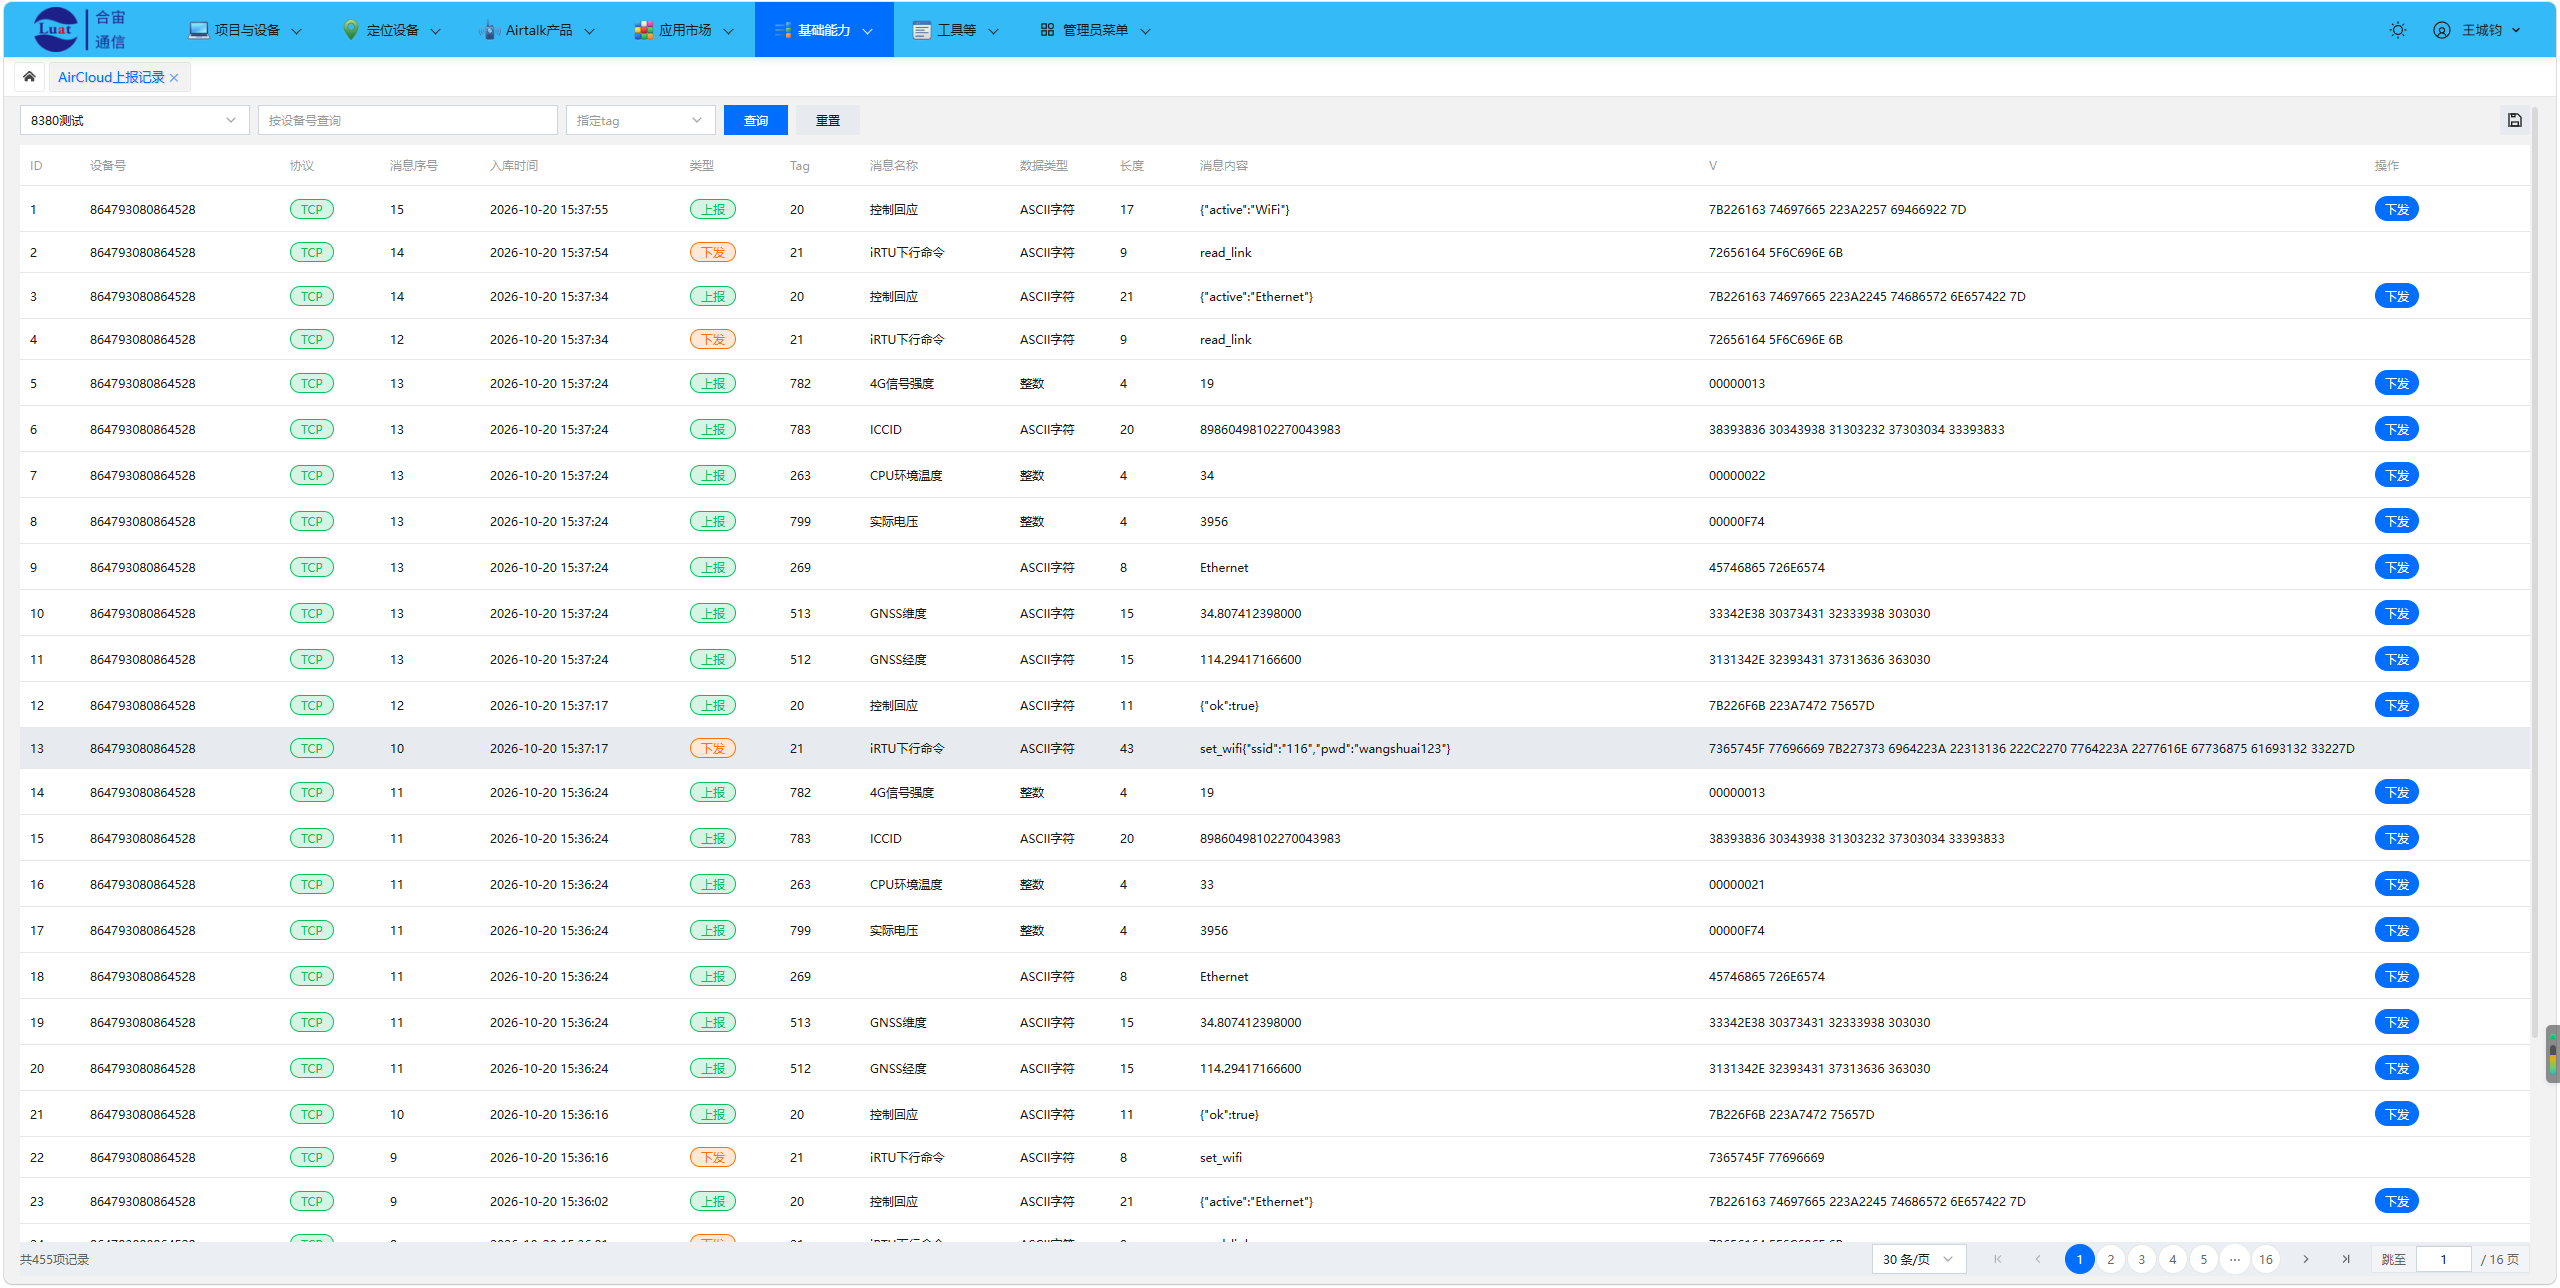The image size is (2560, 1288).
Task: Click set_wifi message content in row 13
Action: pyautogui.click(x=1324, y=748)
